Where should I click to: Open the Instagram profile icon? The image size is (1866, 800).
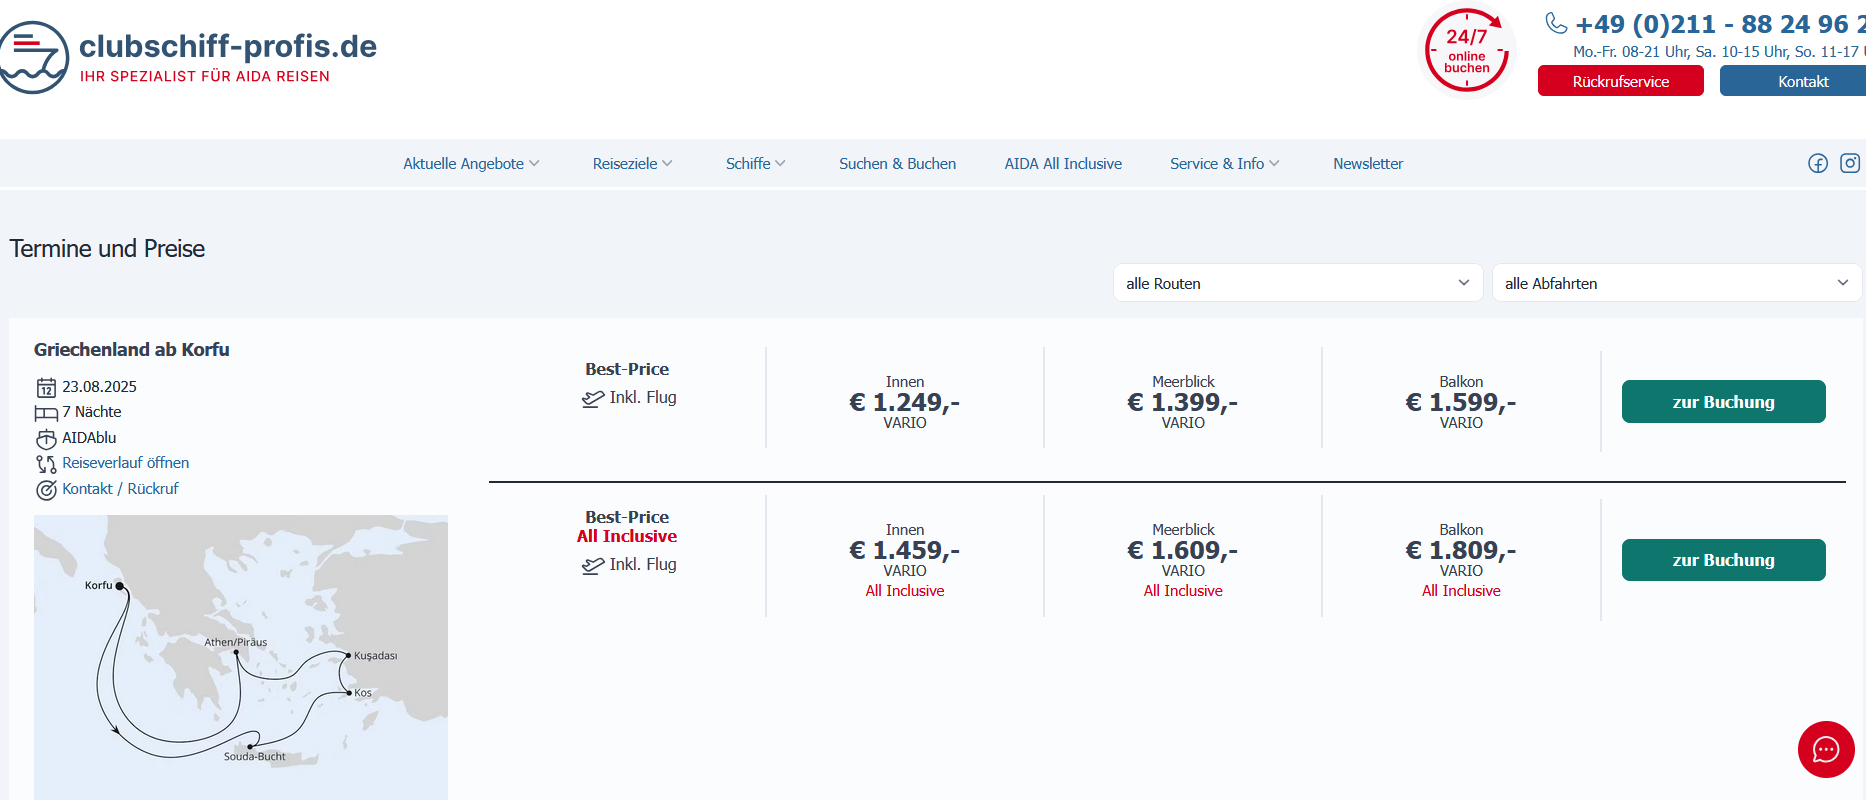(x=1850, y=163)
